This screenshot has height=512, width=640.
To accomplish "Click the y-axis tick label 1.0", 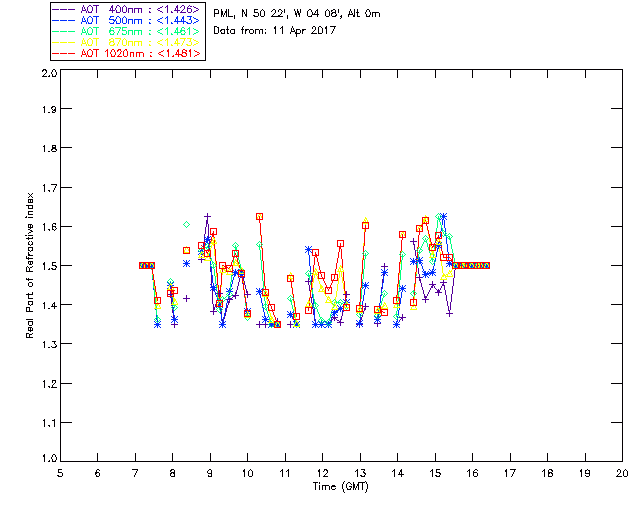I will [49, 458].
